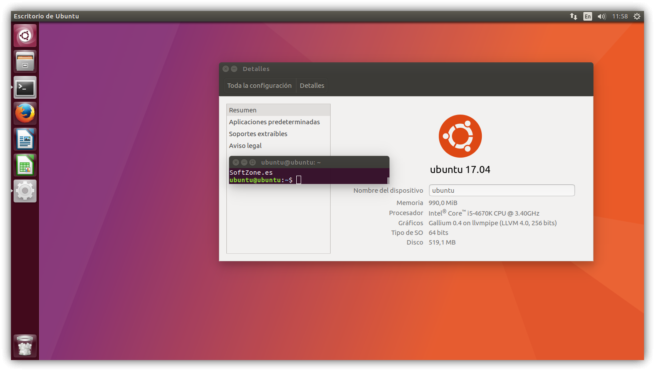Minimize the Detalles window
655x371 pixels.
point(234,69)
